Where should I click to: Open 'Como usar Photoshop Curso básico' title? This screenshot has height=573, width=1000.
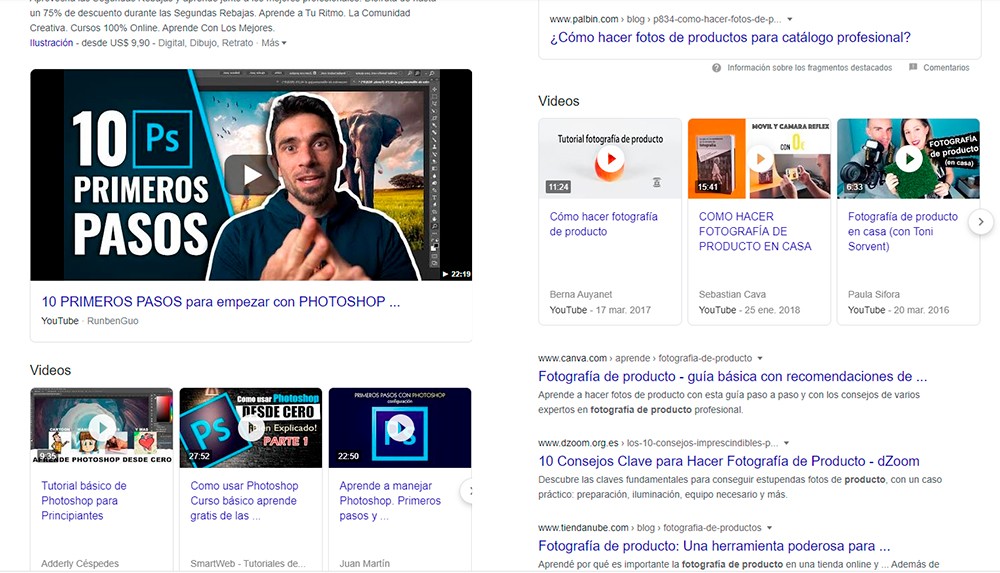(244, 500)
